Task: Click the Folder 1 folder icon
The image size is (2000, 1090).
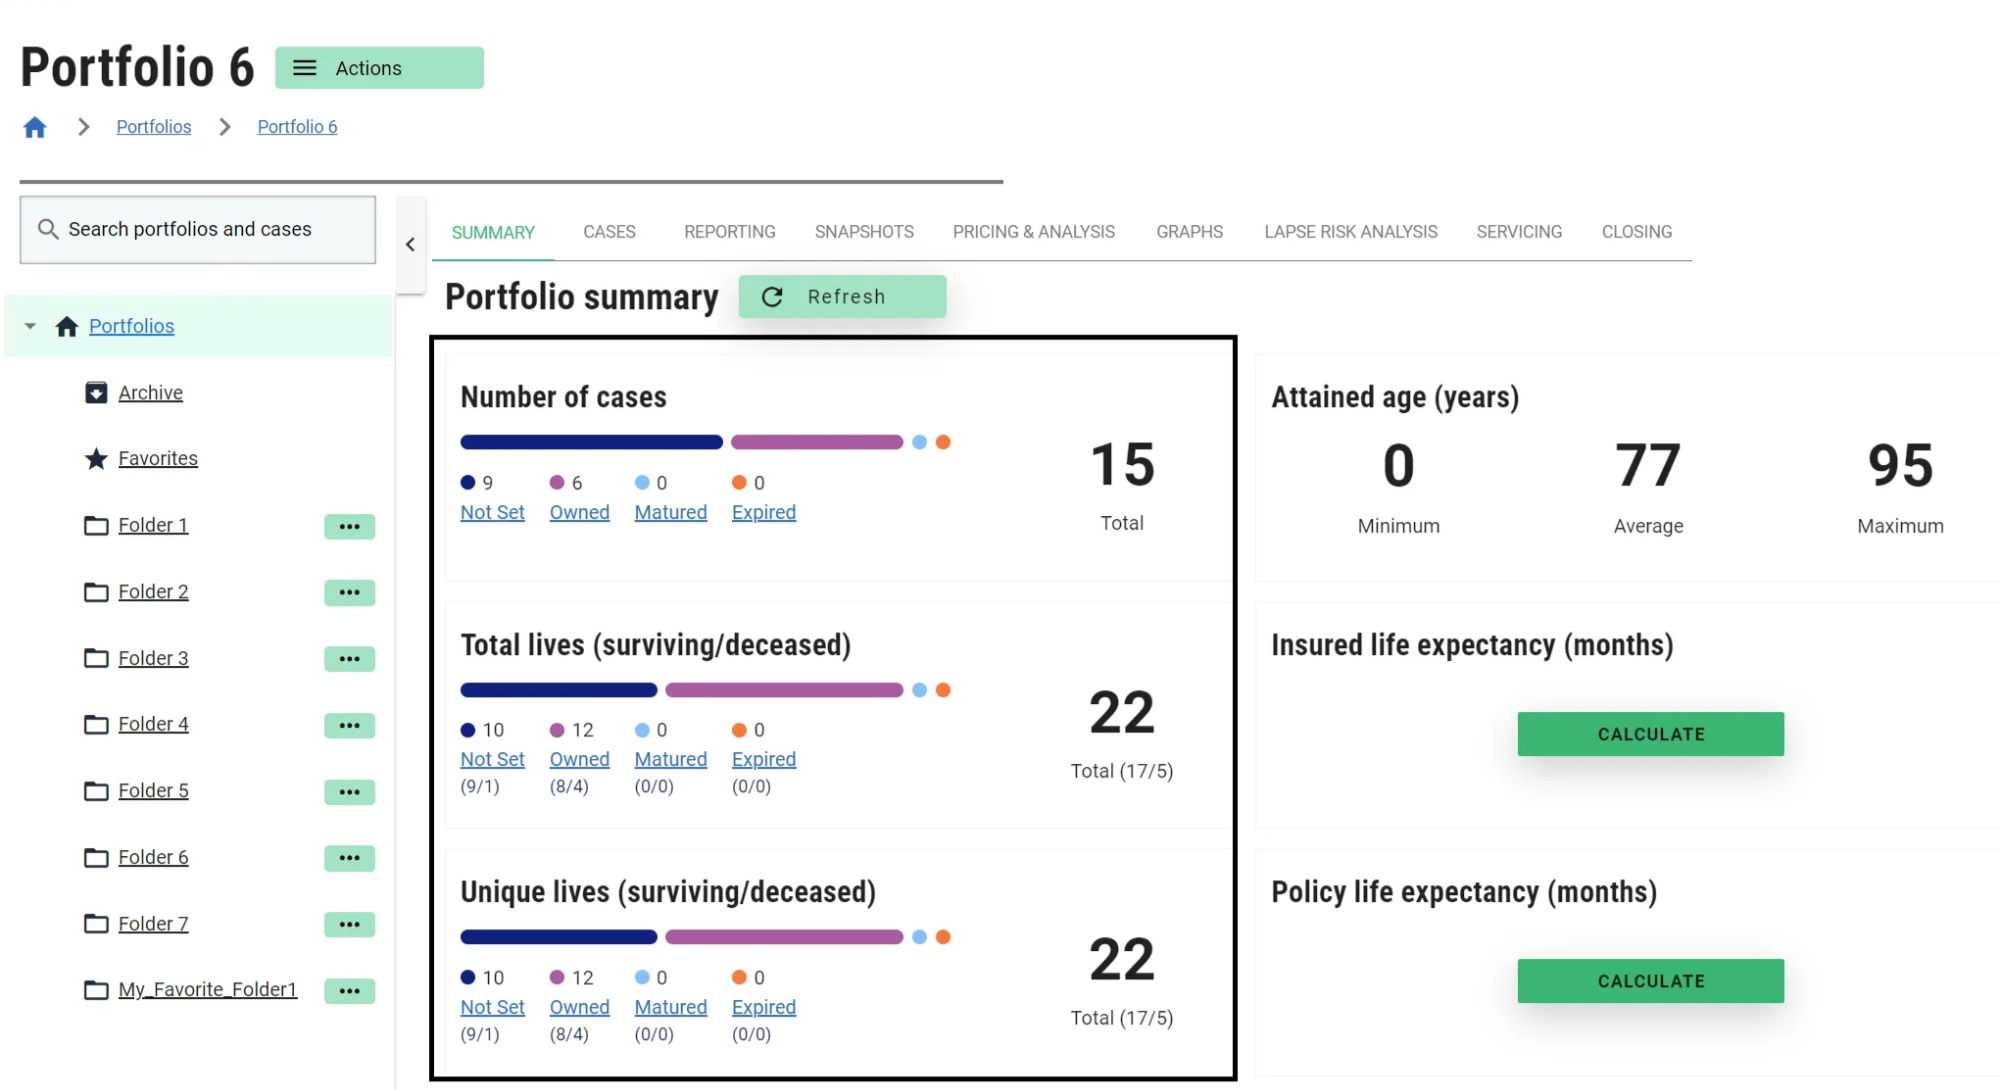Action: pyautogui.click(x=96, y=526)
